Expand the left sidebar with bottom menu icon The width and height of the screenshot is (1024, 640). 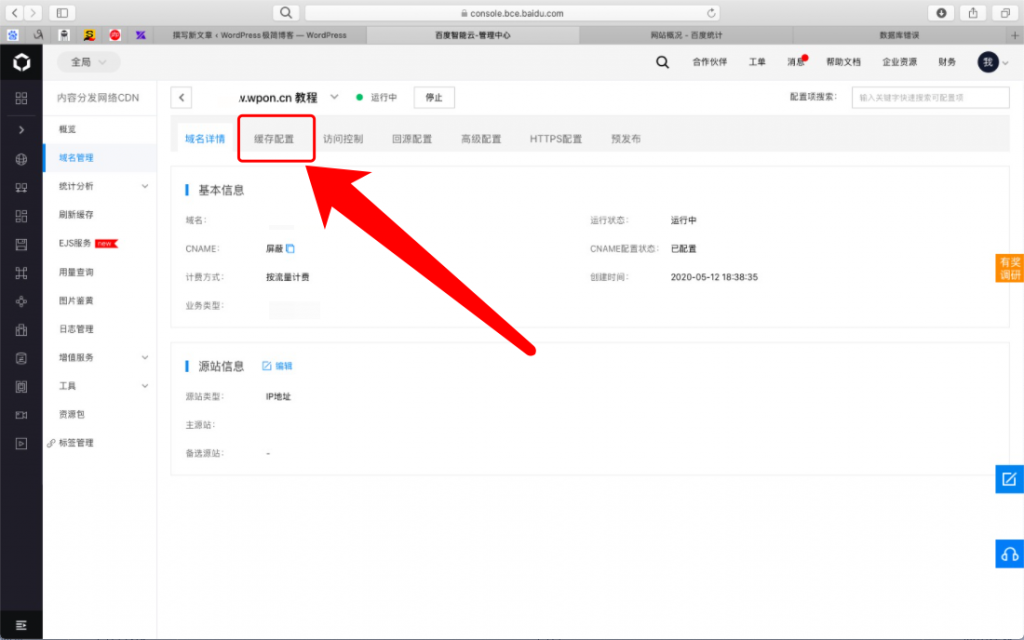(21, 625)
